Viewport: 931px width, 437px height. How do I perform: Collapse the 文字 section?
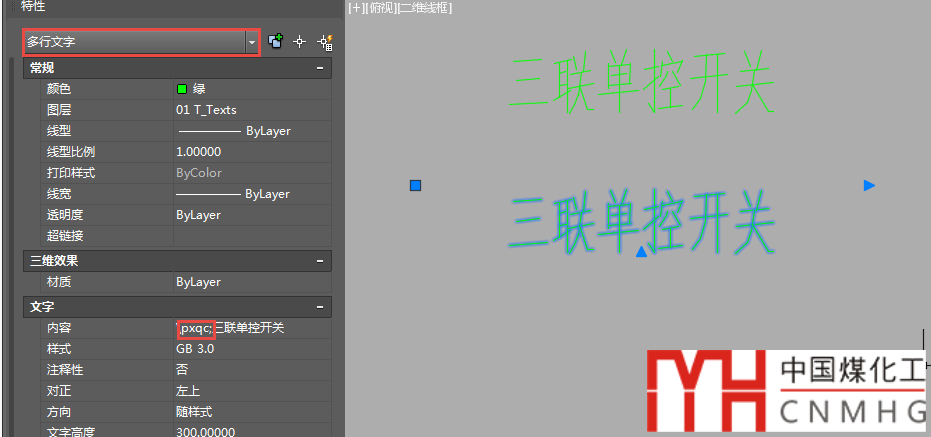(320, 307)
